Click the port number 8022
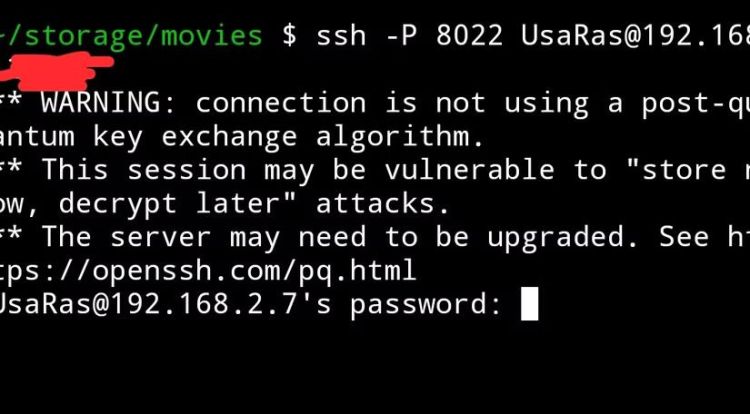 point(469,36)
